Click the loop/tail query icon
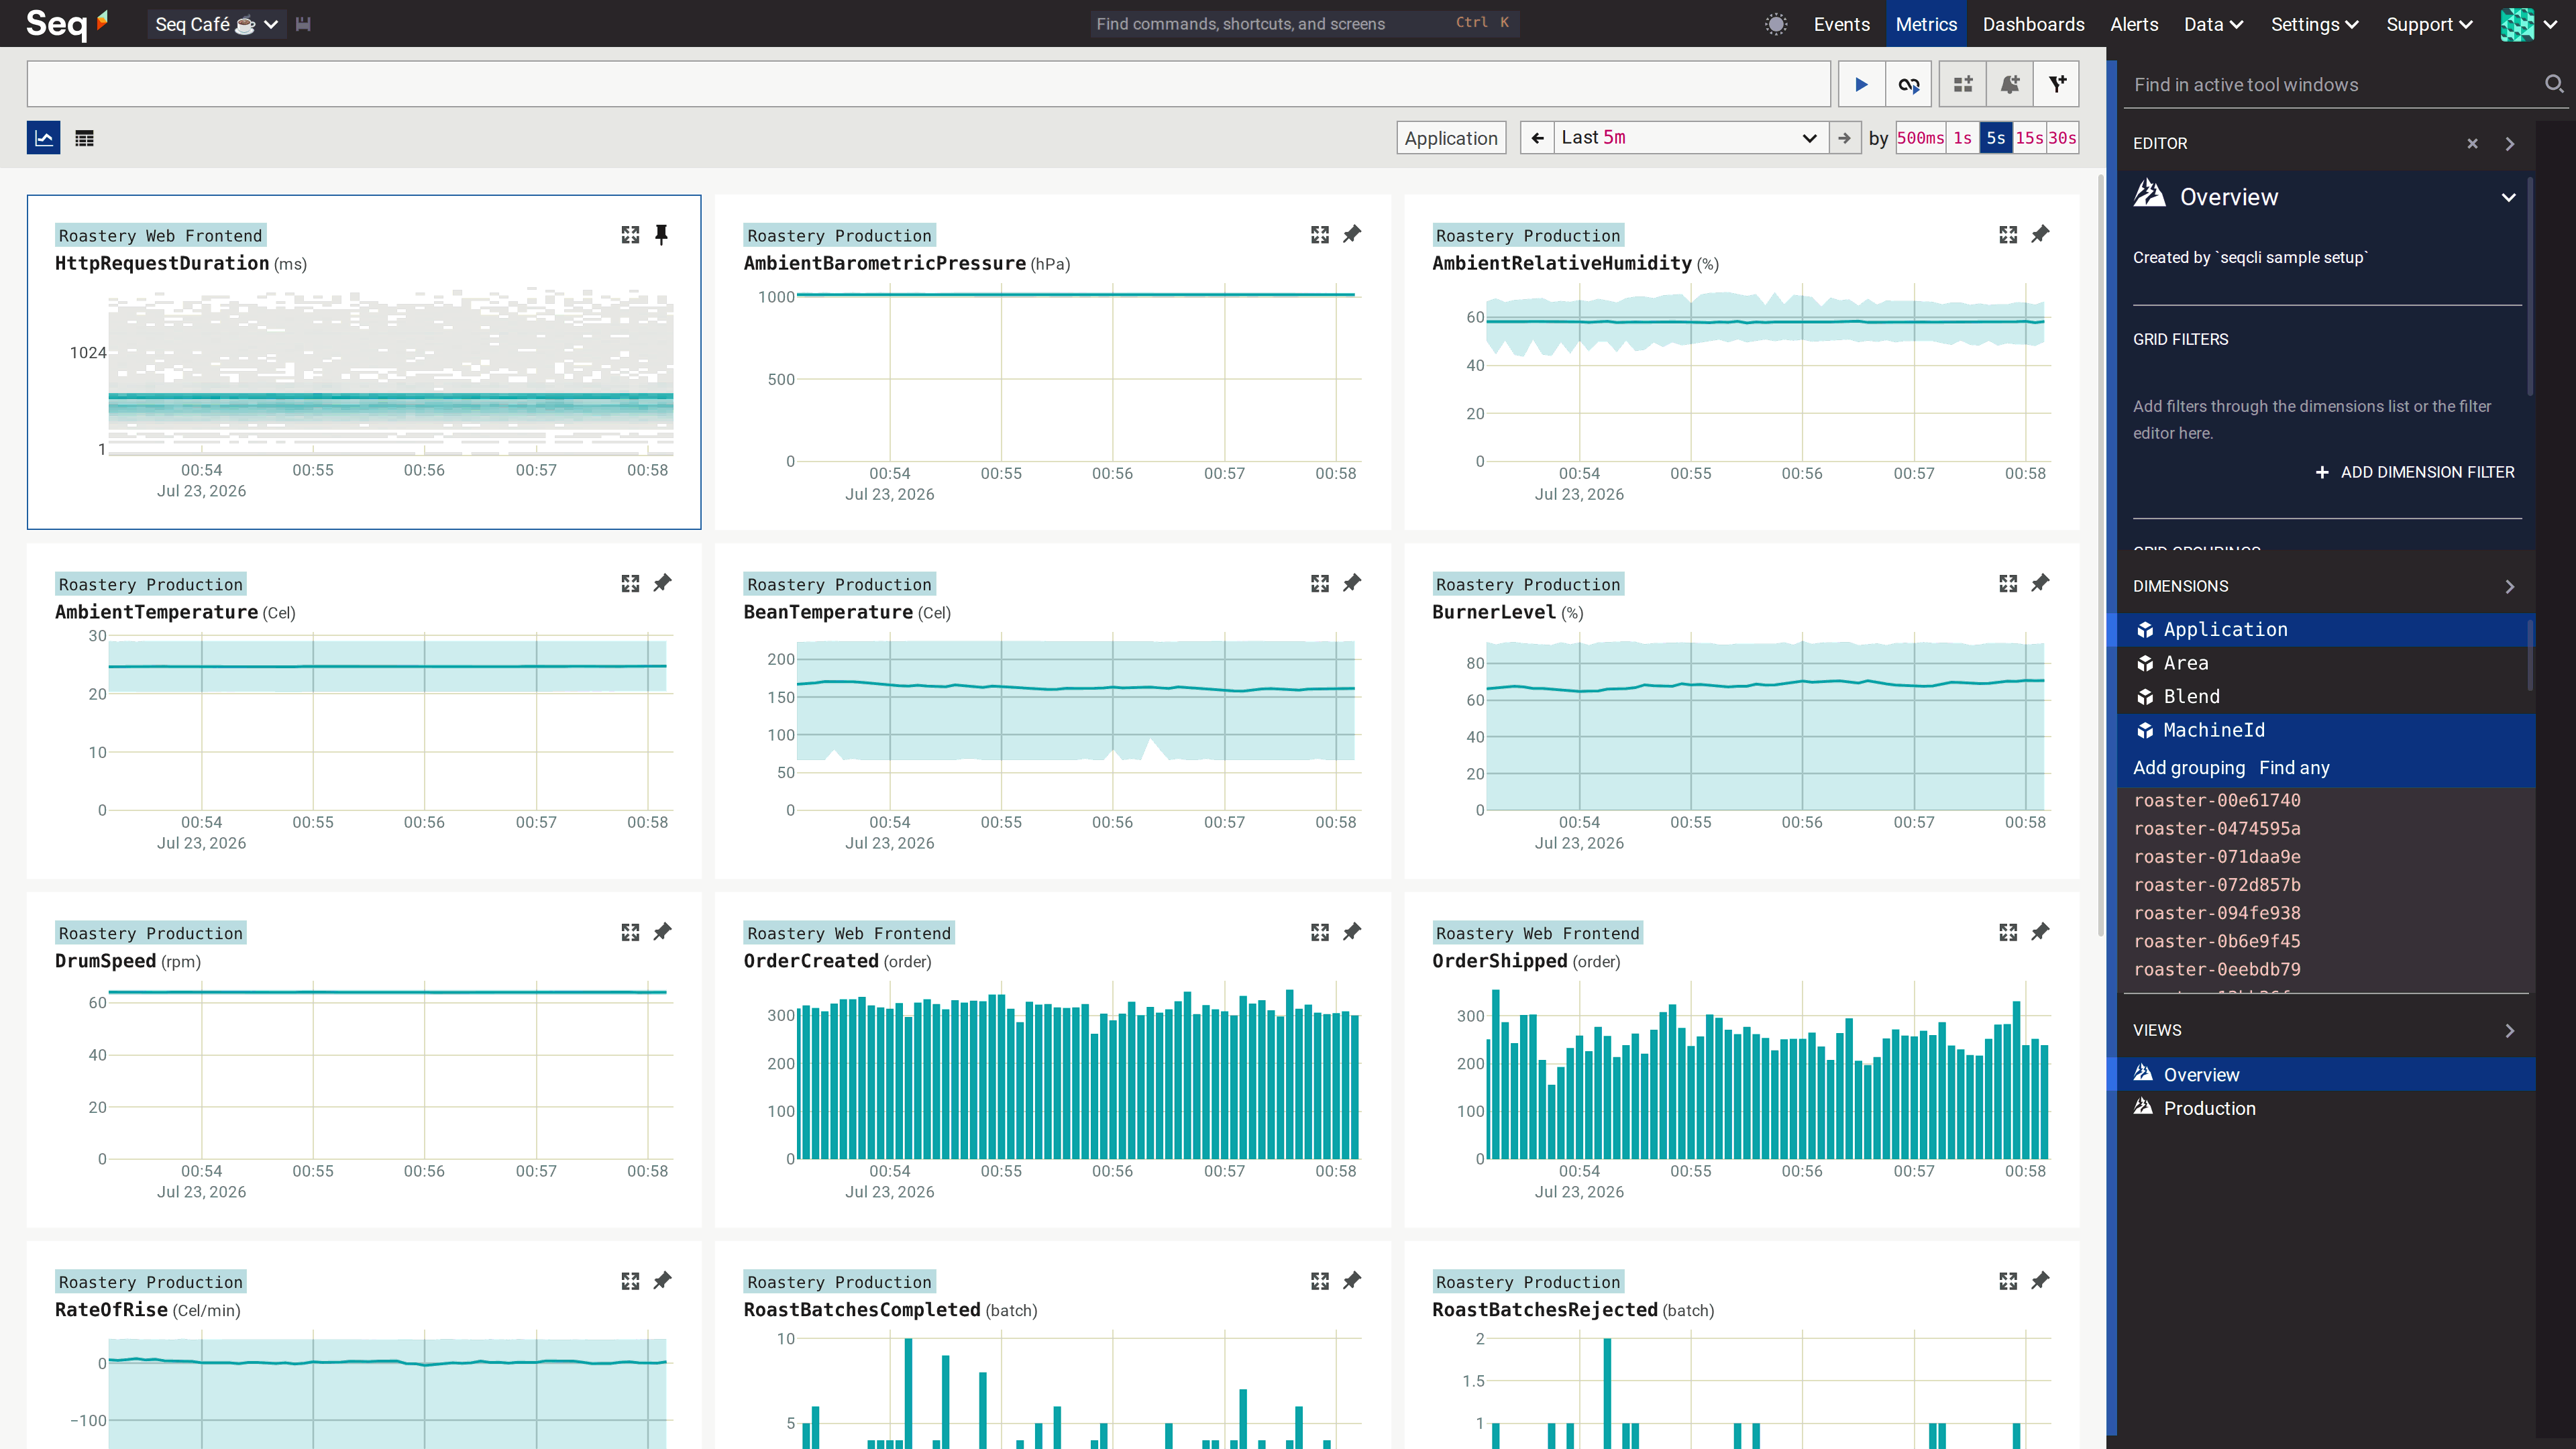The width and height of the screenshot is (2576, 1449). (1909, 84)
